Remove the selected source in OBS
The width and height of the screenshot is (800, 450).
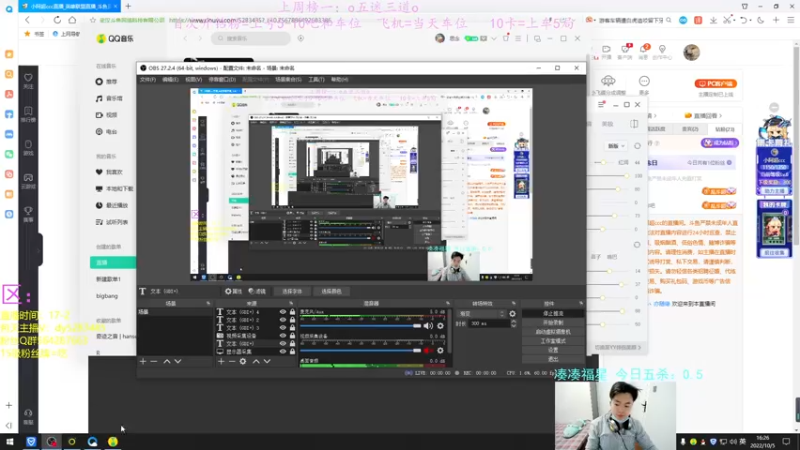[x=232, y=361]
